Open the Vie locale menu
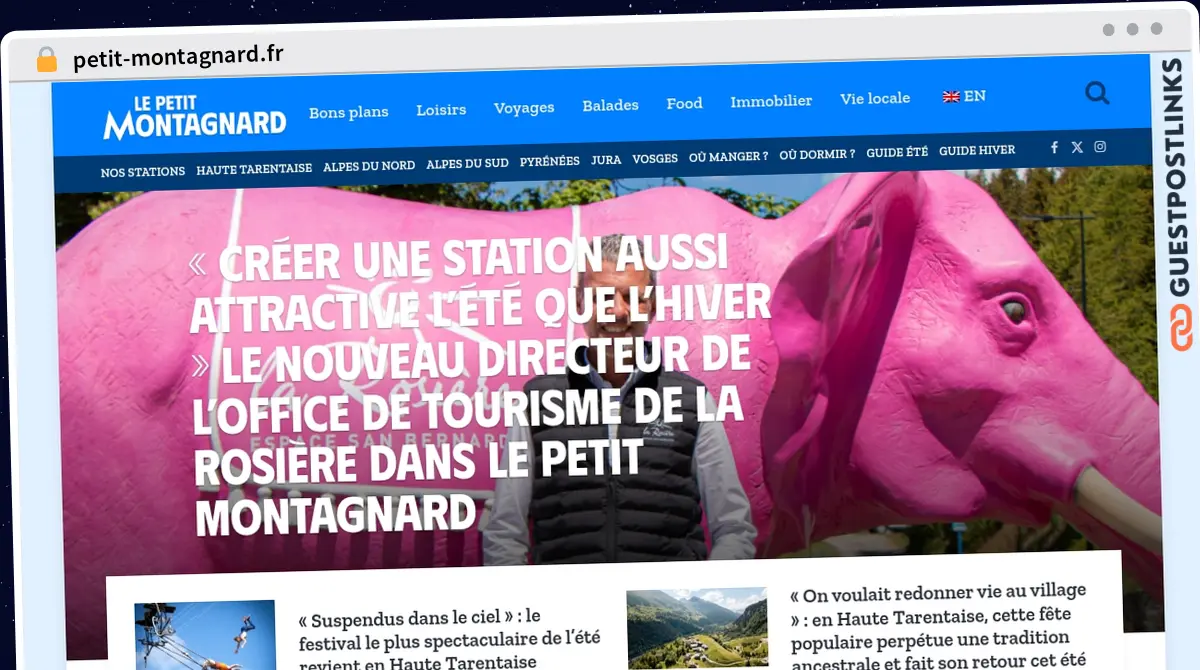 point(875,98)
